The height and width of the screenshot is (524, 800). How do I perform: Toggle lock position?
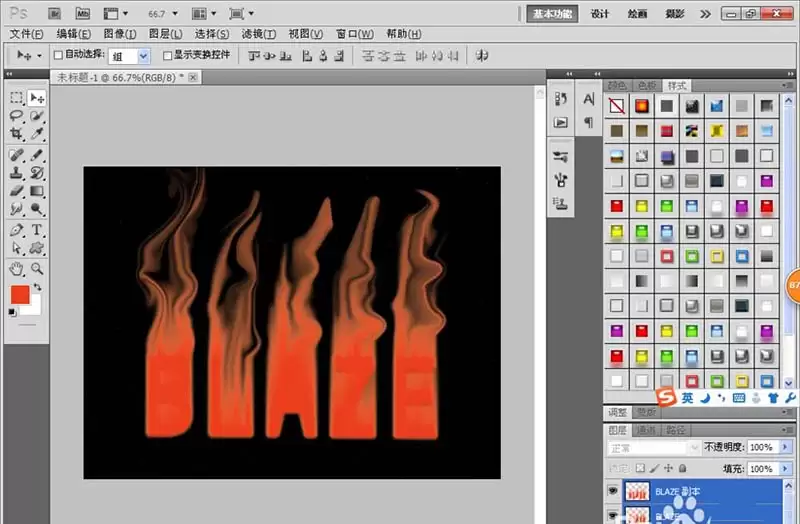668,468
